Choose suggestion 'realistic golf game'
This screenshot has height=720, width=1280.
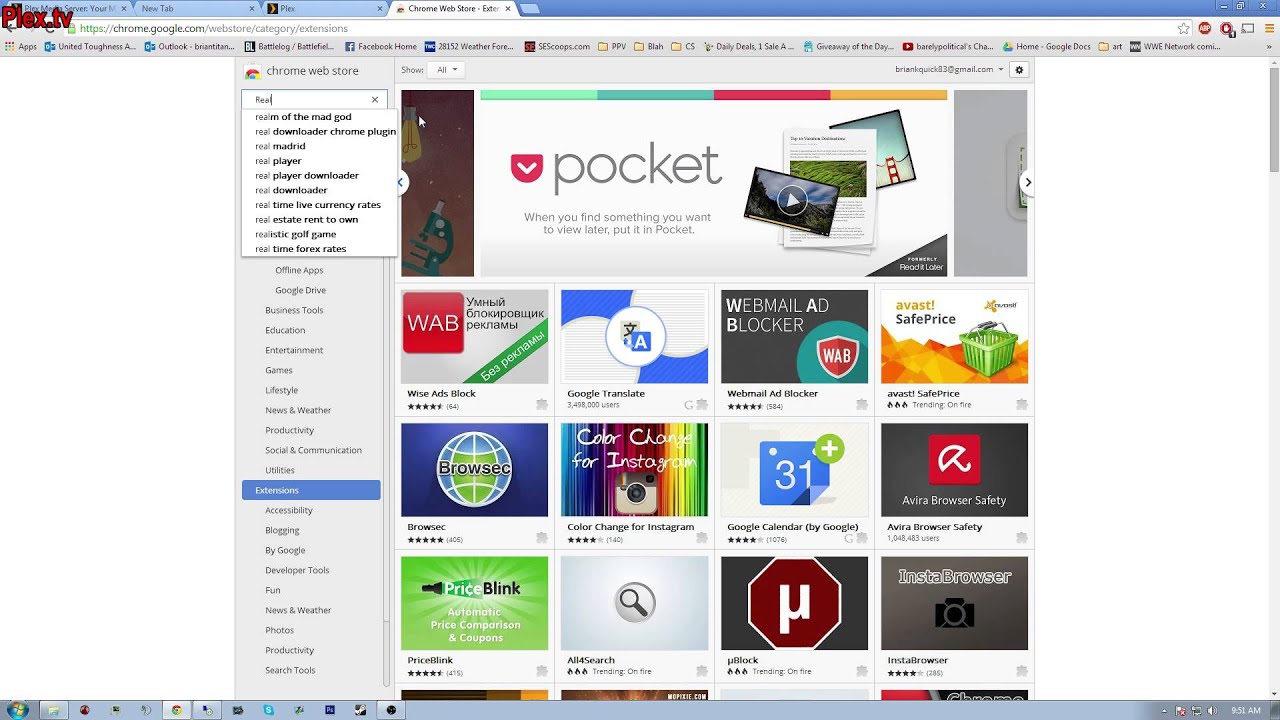click(295, 234)
